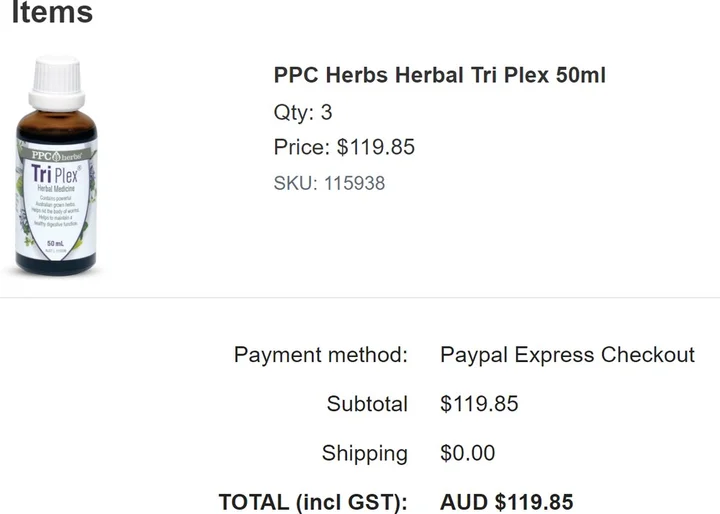This screenshot has height=514, width=720.
Task: Click the horizontal divider below the item
Action: (x=360, y=297)
